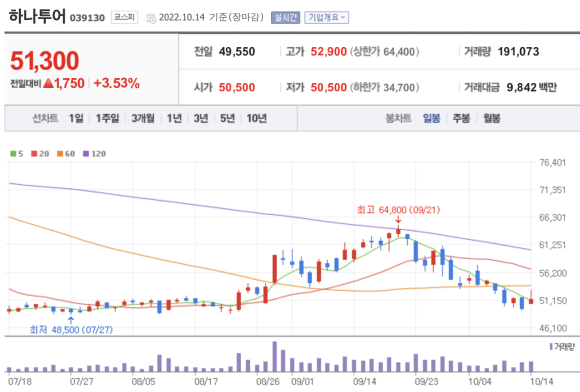Click the 거래량 191,073 value

(x=518, y=51)
